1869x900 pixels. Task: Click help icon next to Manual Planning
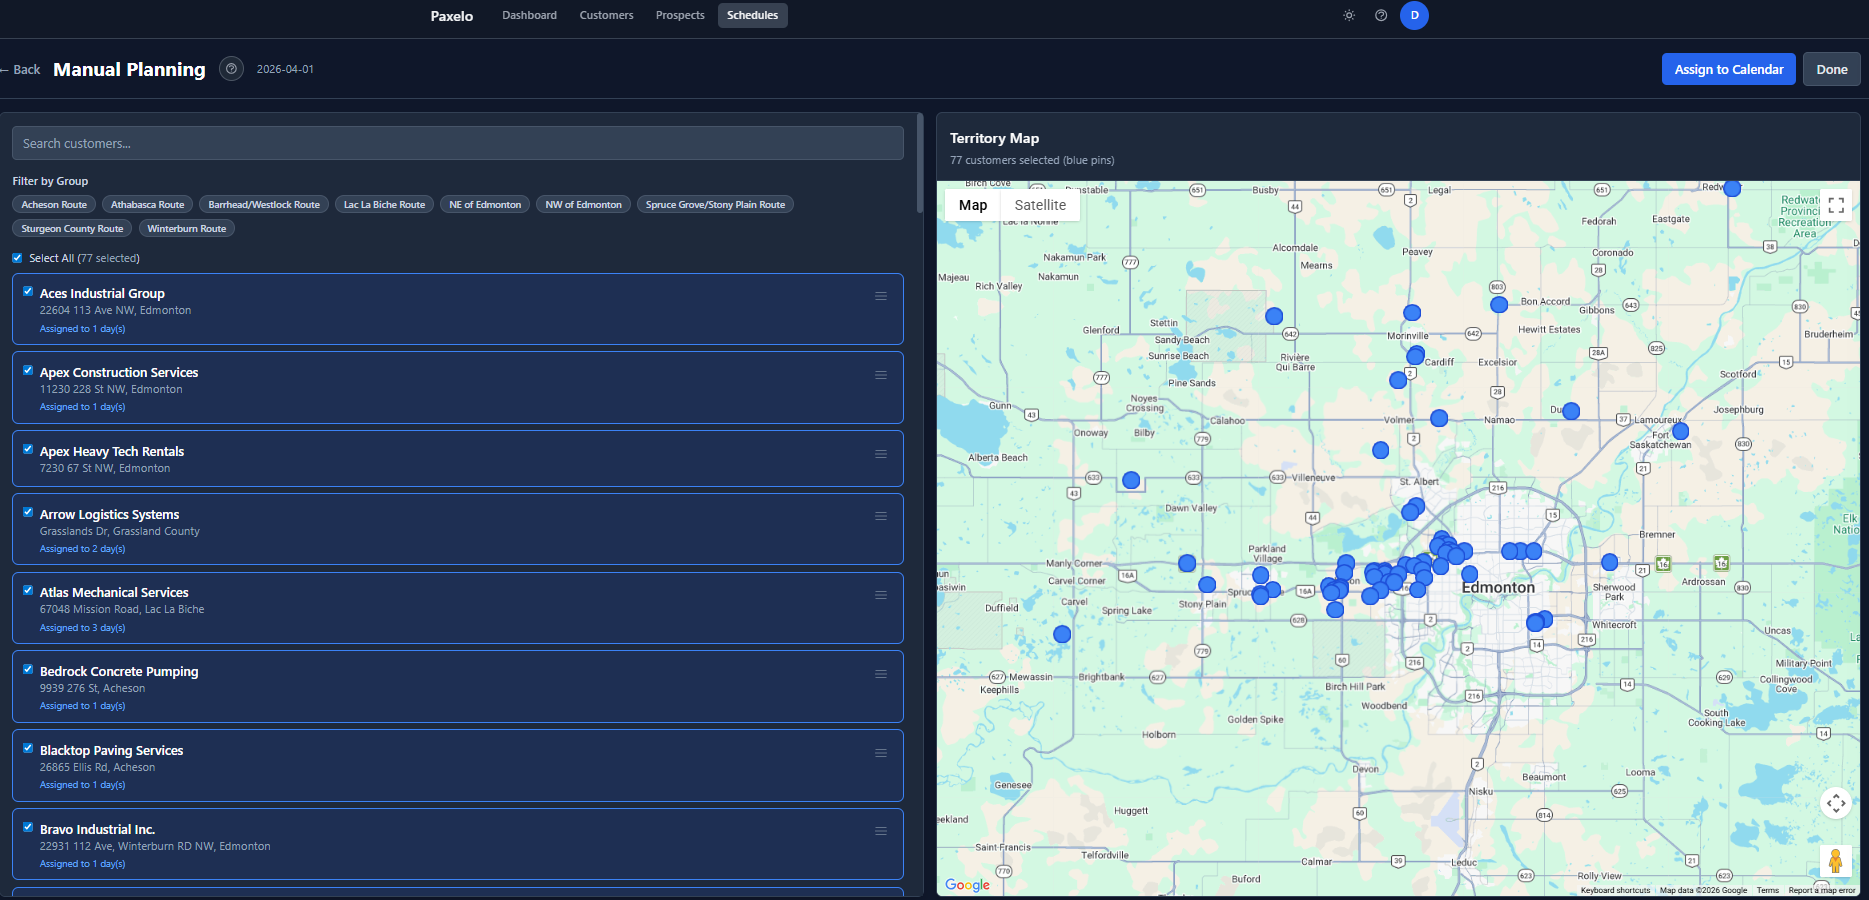coord(231,69)
